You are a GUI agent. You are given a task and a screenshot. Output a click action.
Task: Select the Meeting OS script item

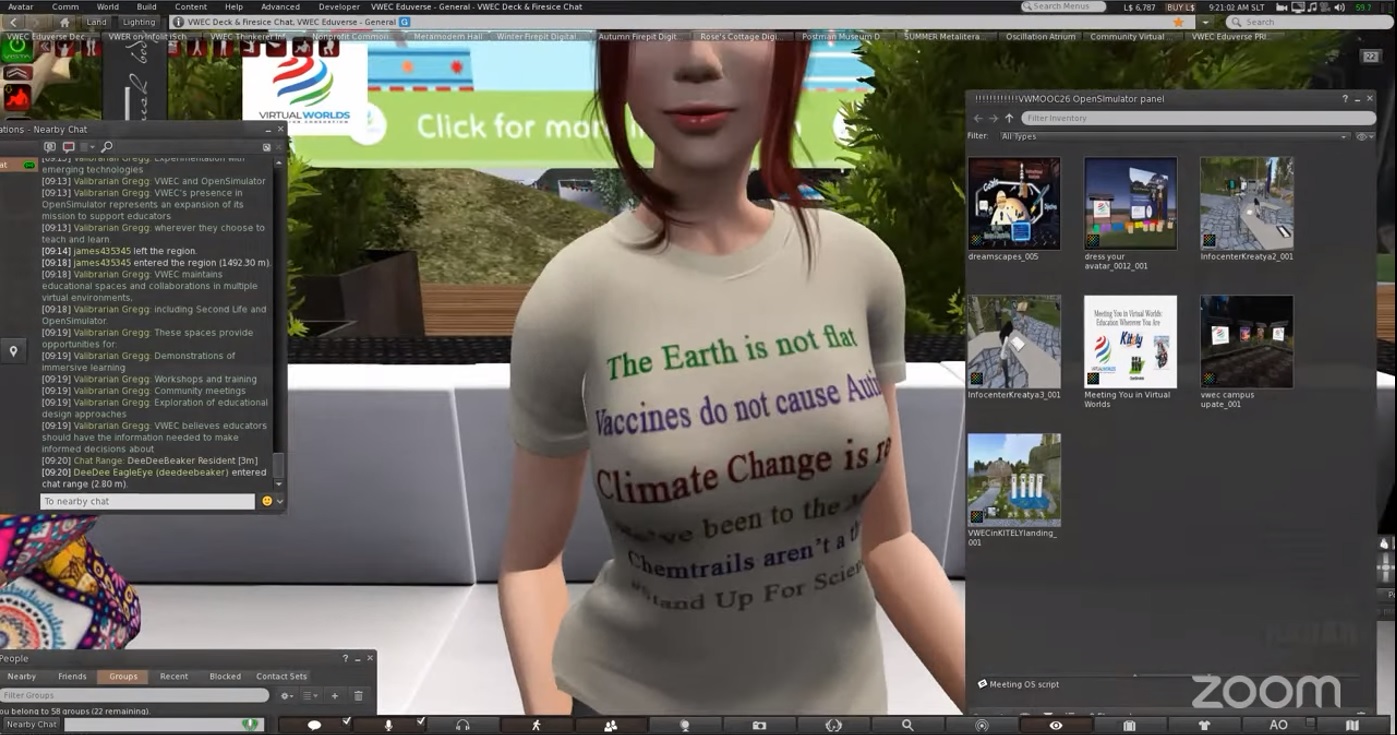point(1018,684)
